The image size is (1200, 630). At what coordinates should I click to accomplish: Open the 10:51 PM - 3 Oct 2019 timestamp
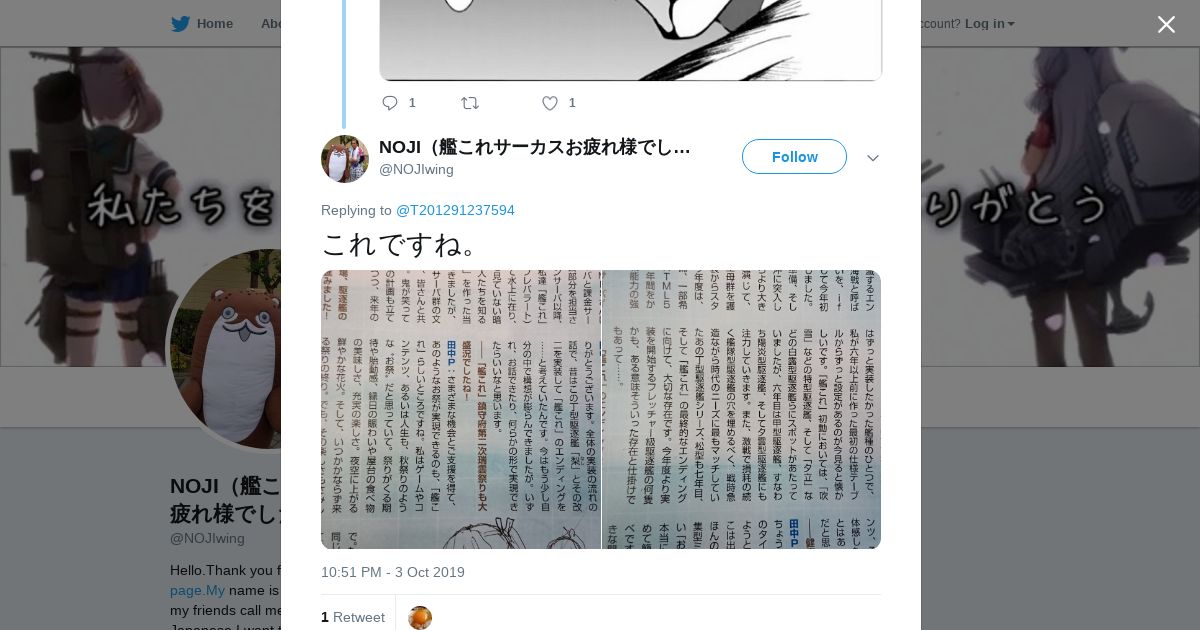pyautogui.click(x=393, y=572)
